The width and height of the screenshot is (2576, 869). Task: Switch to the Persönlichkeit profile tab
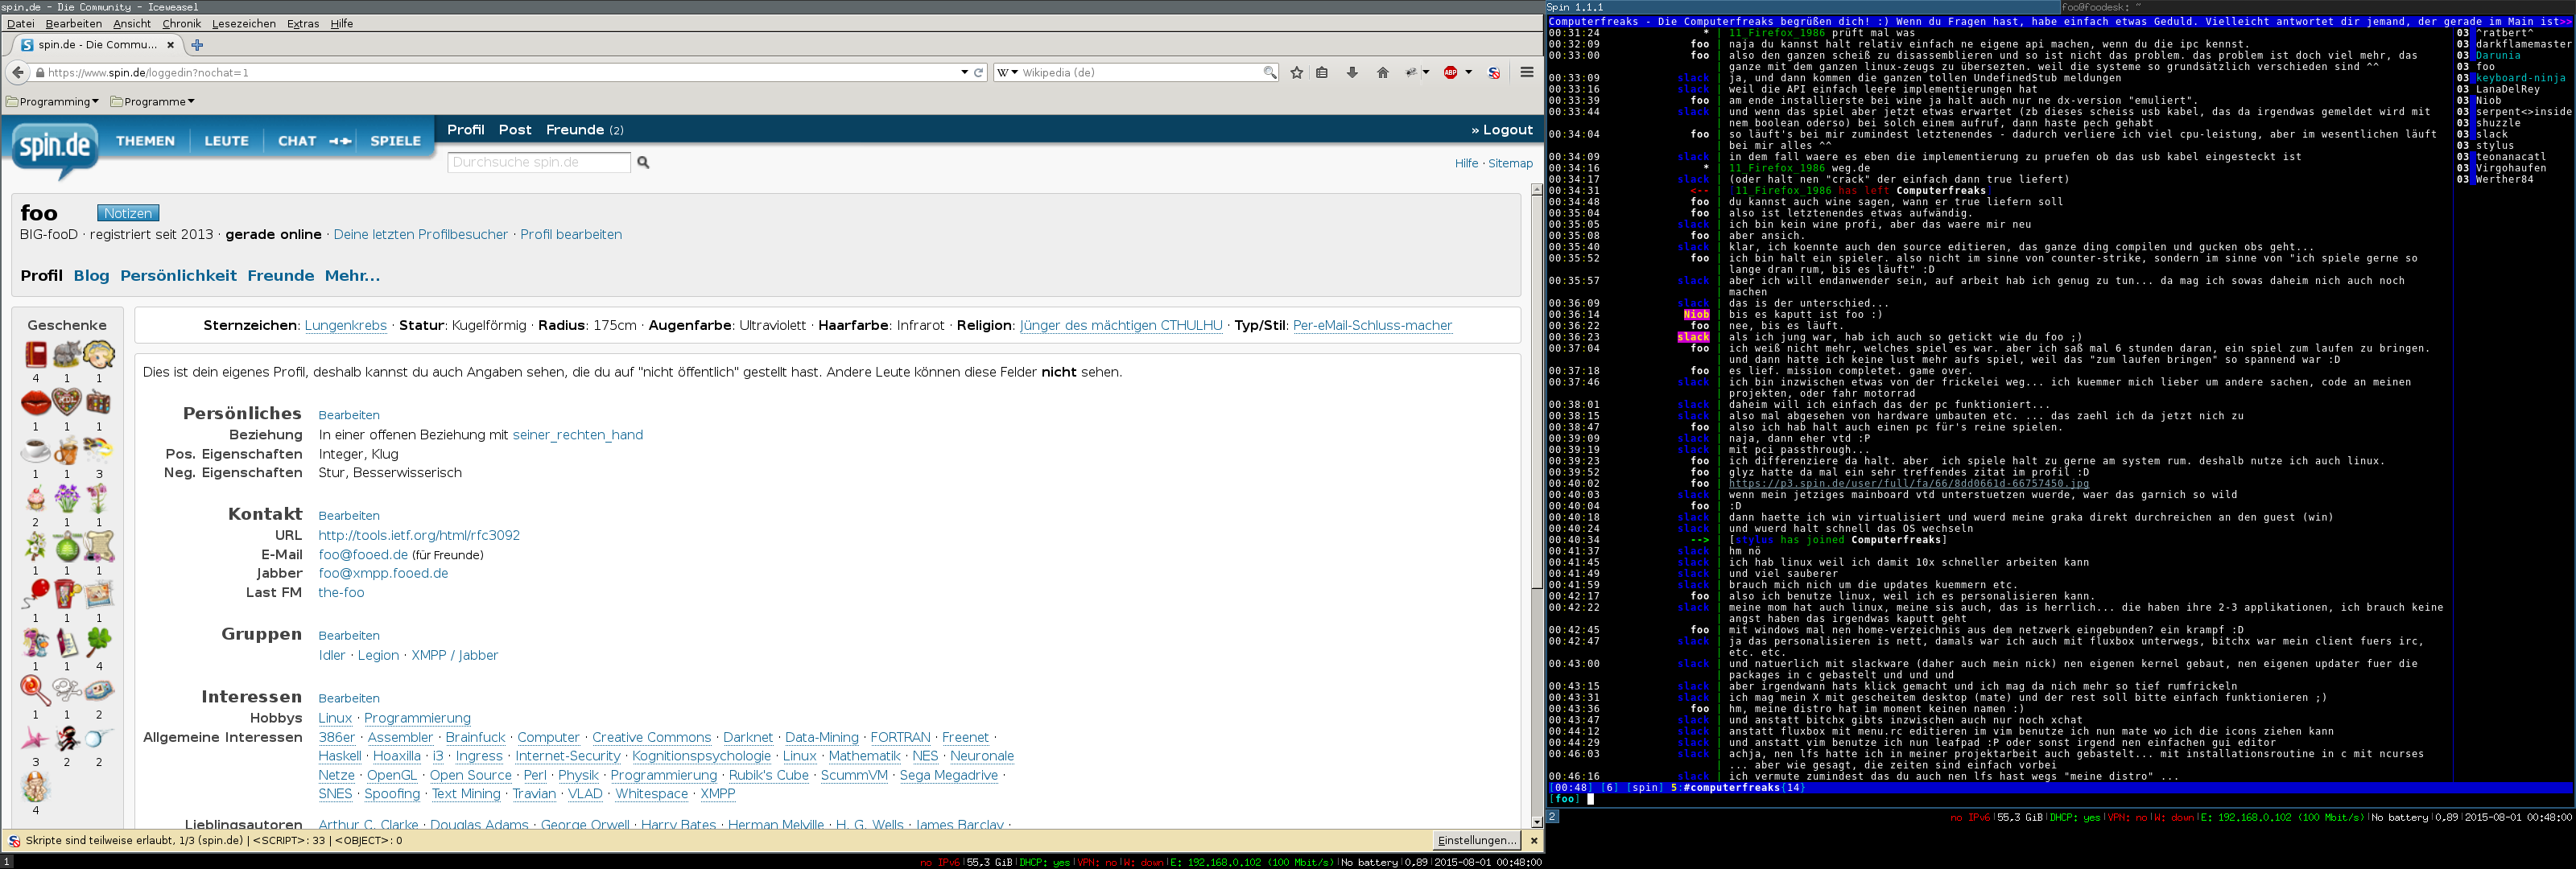click(x=178, y=276)
